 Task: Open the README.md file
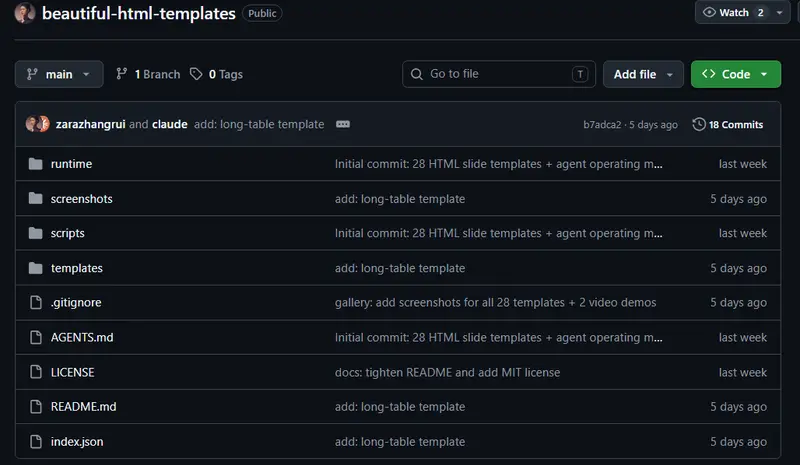[84, 407]
